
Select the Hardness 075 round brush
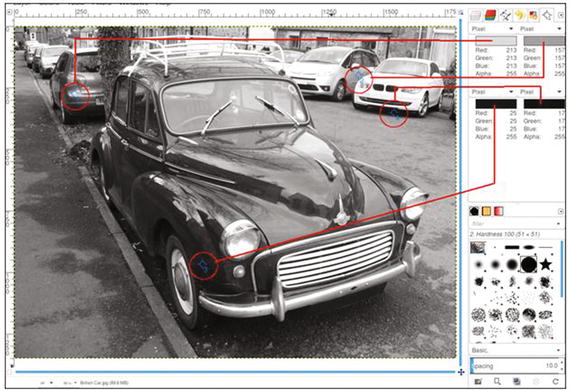pos(511,265)
